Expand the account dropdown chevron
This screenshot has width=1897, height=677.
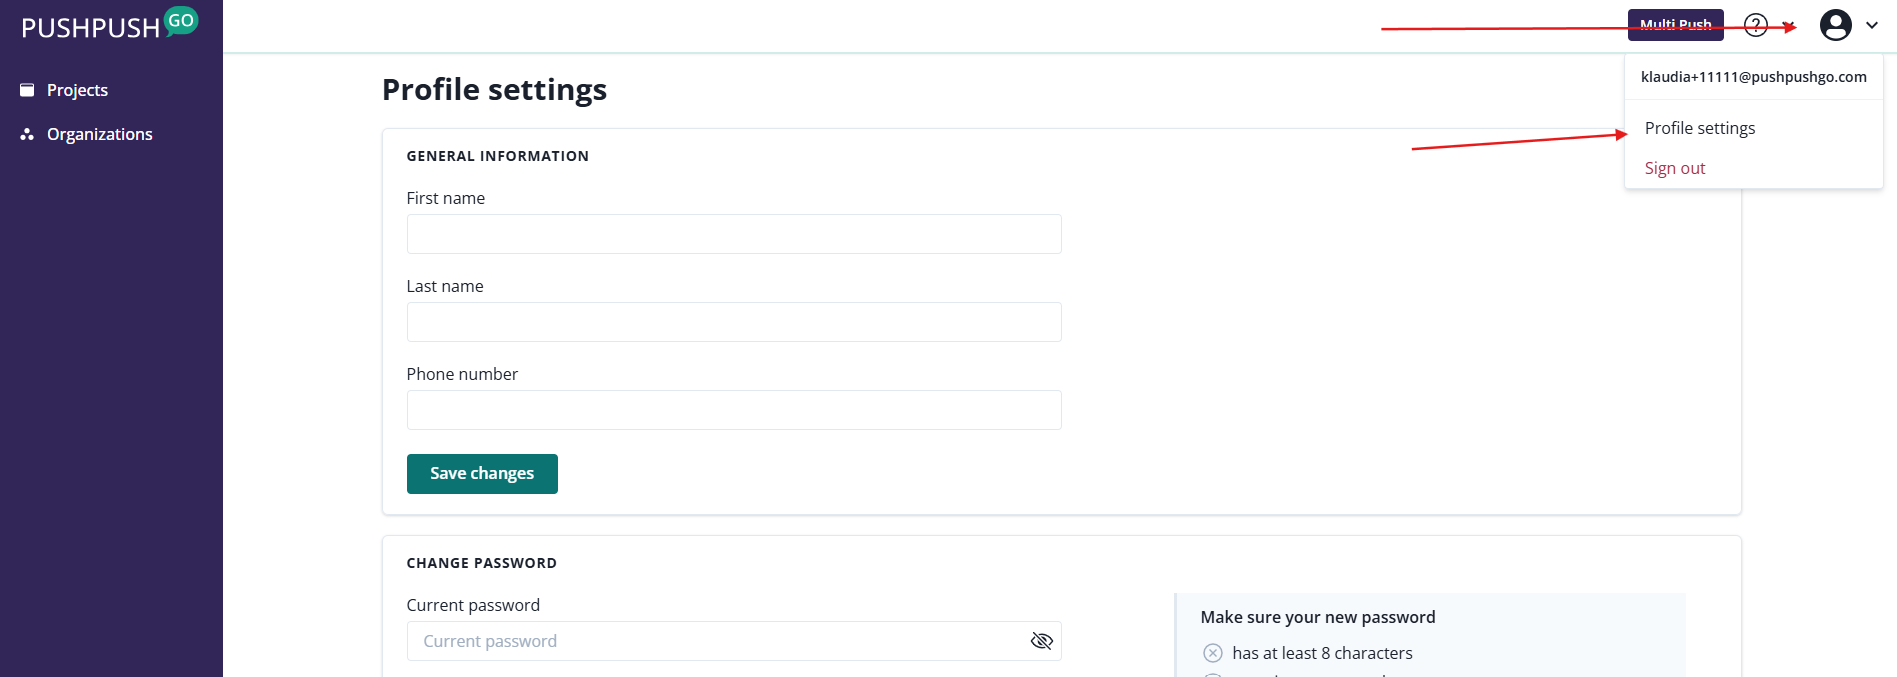click(1872, 25)
